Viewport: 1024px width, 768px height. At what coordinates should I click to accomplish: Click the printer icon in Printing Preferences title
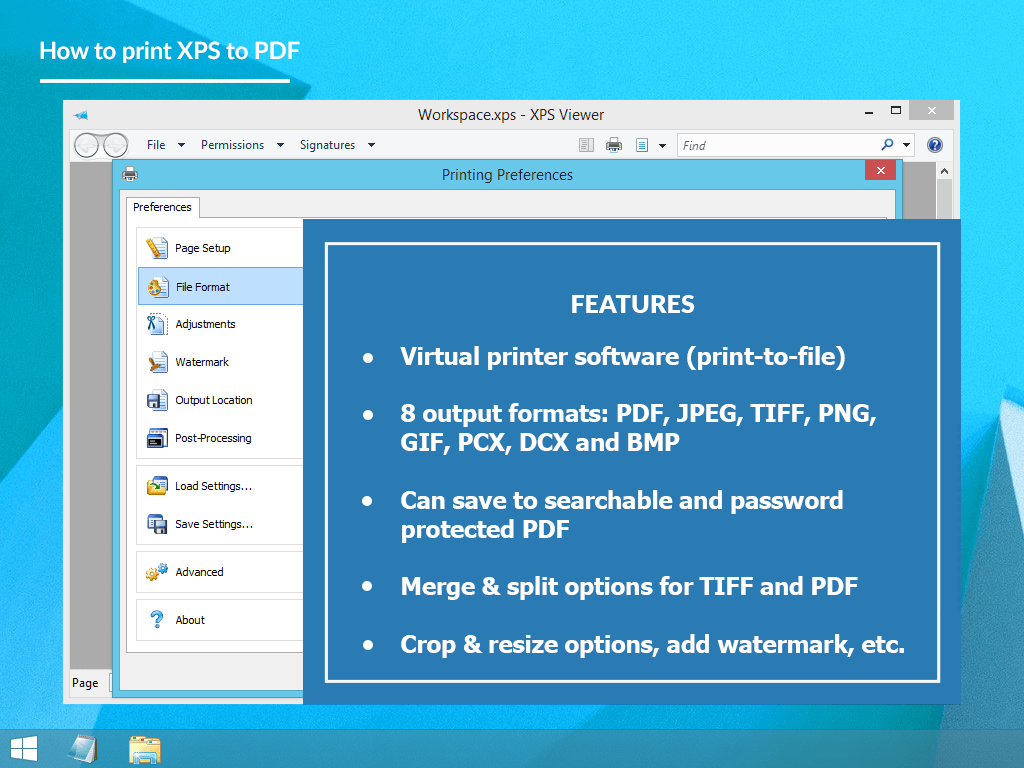tap(130, 174)
